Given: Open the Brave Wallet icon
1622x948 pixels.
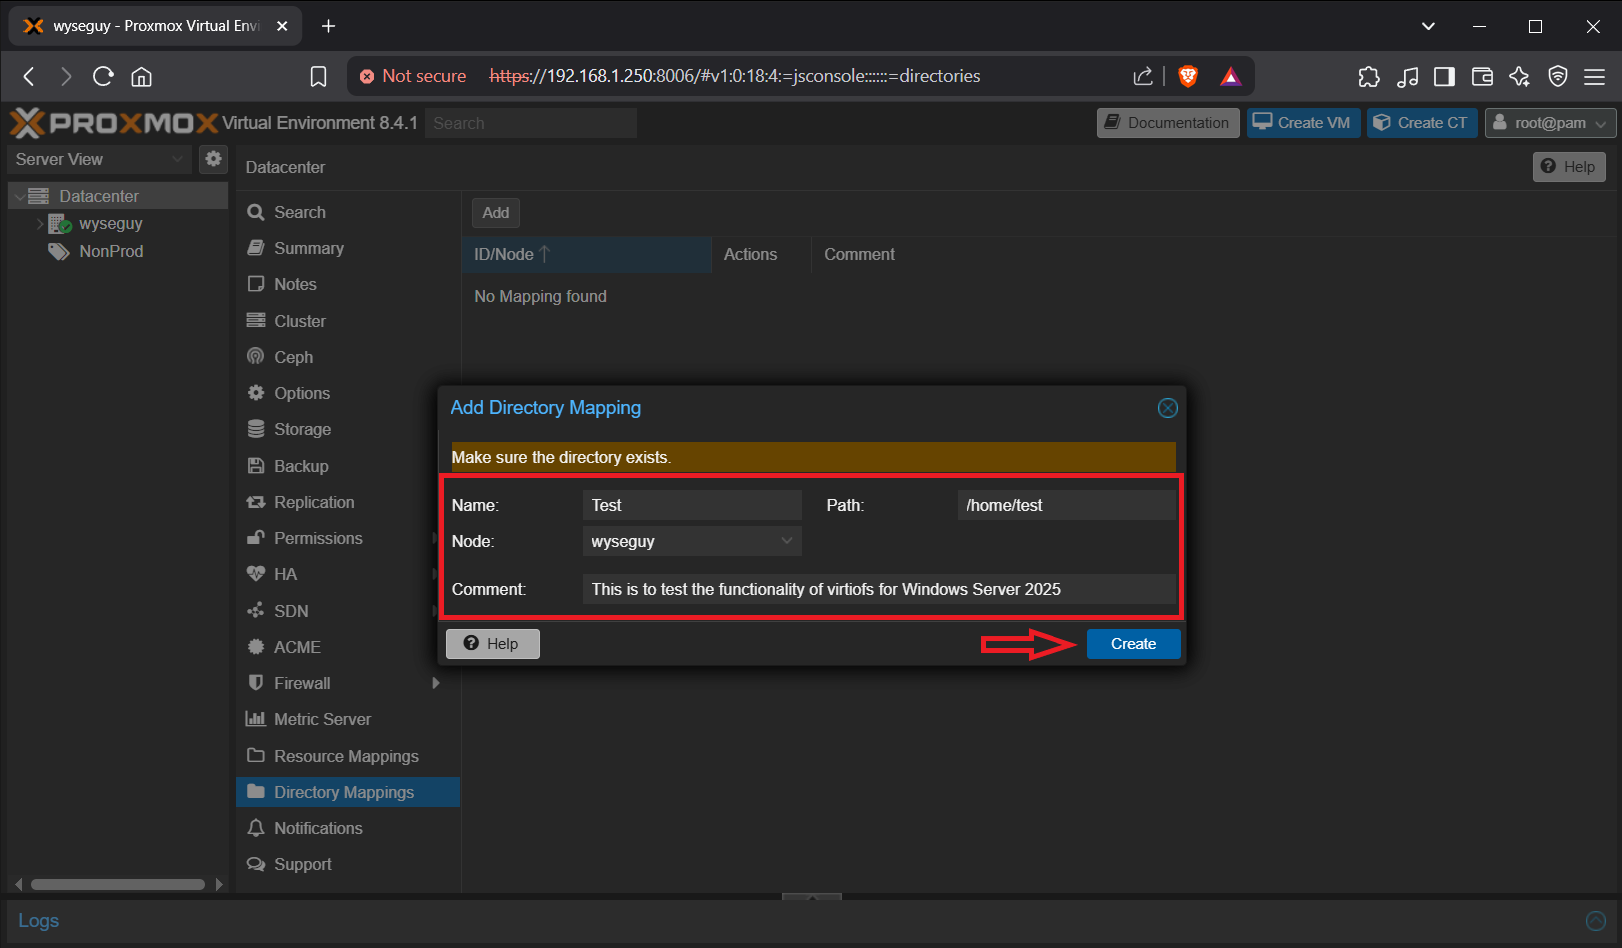Looking at the screenshot, I should pos(1482,76).
